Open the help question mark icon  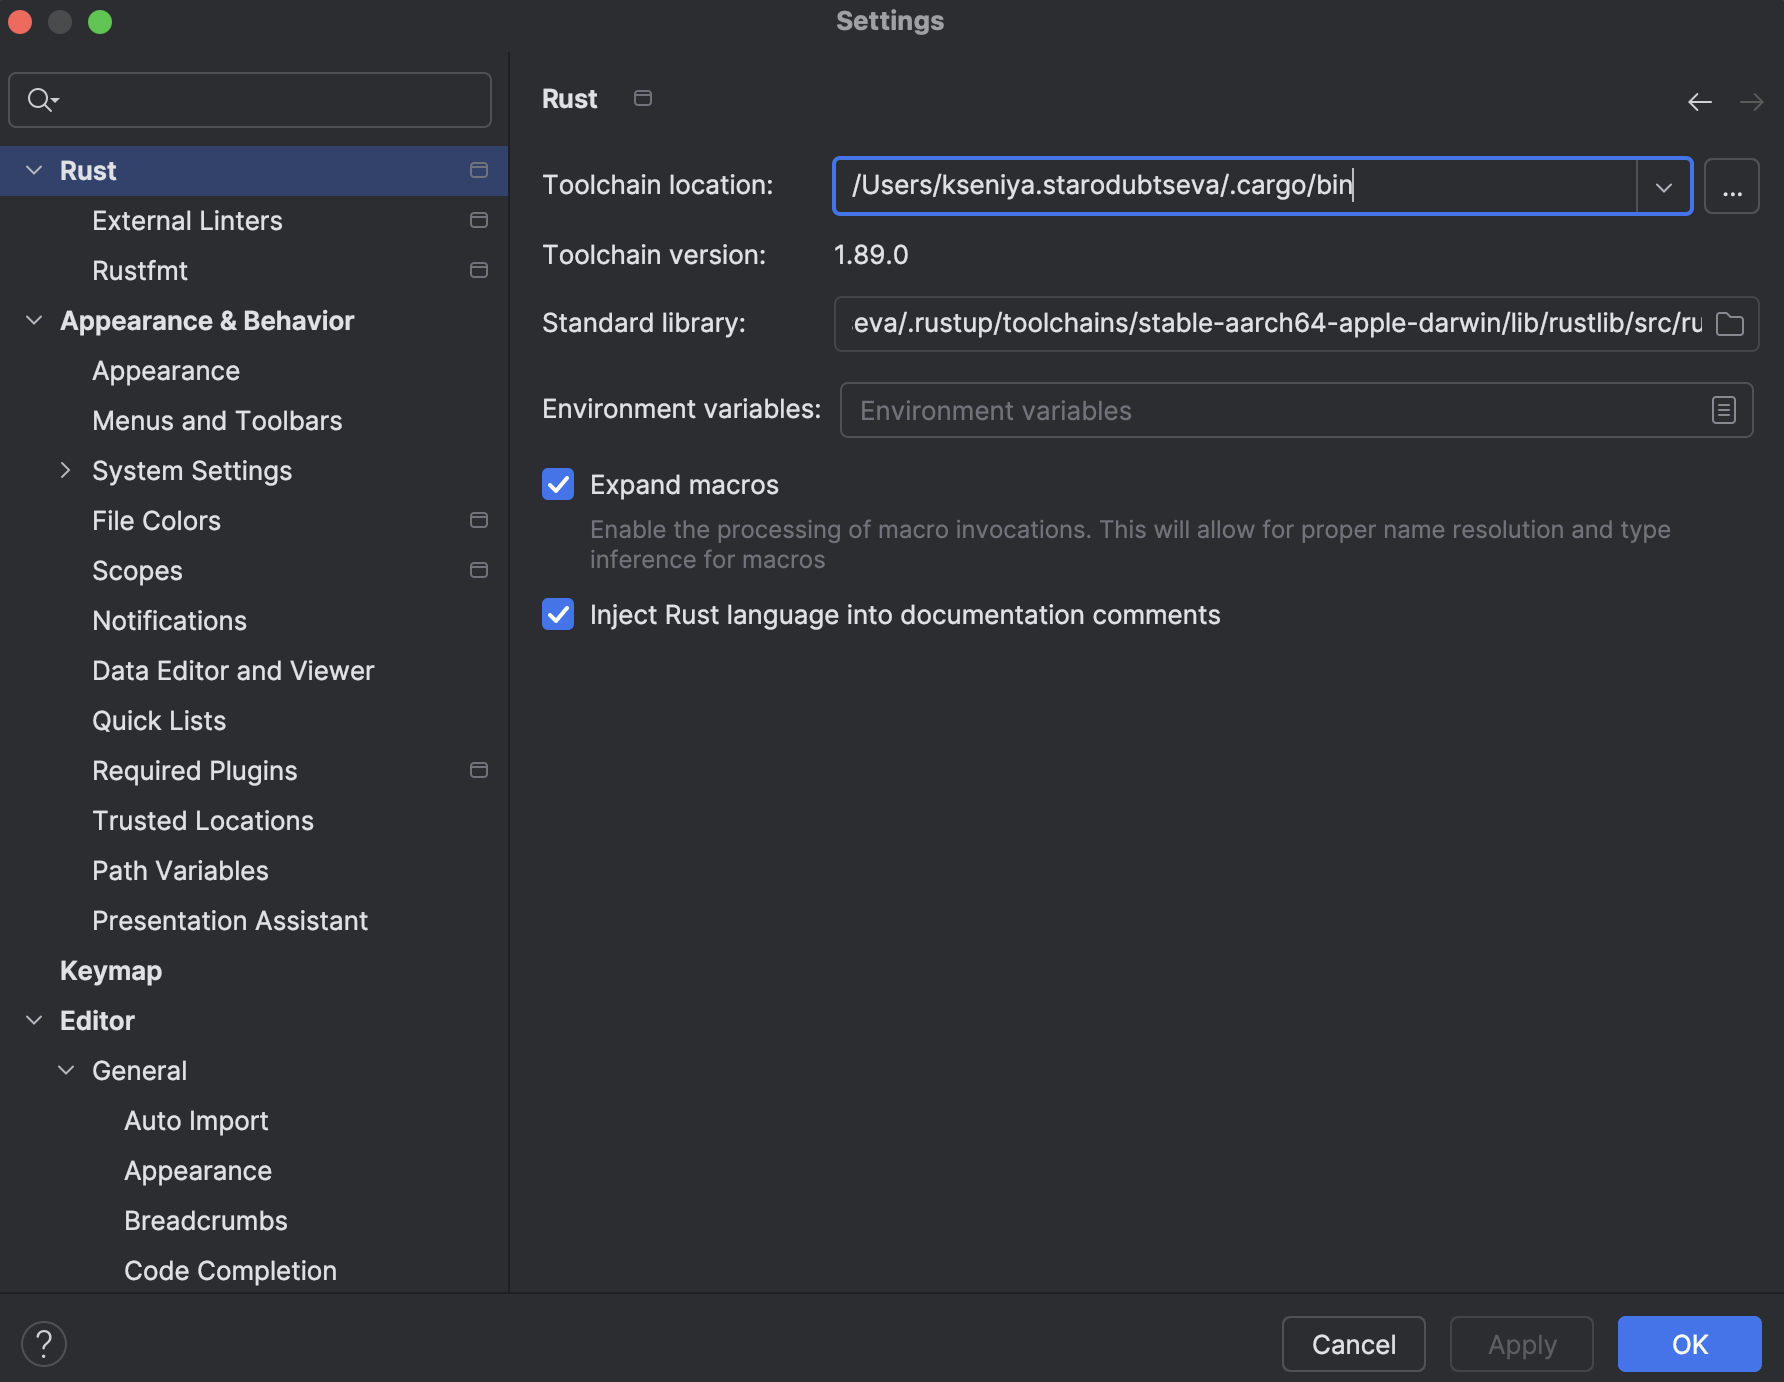[44, 1344]
